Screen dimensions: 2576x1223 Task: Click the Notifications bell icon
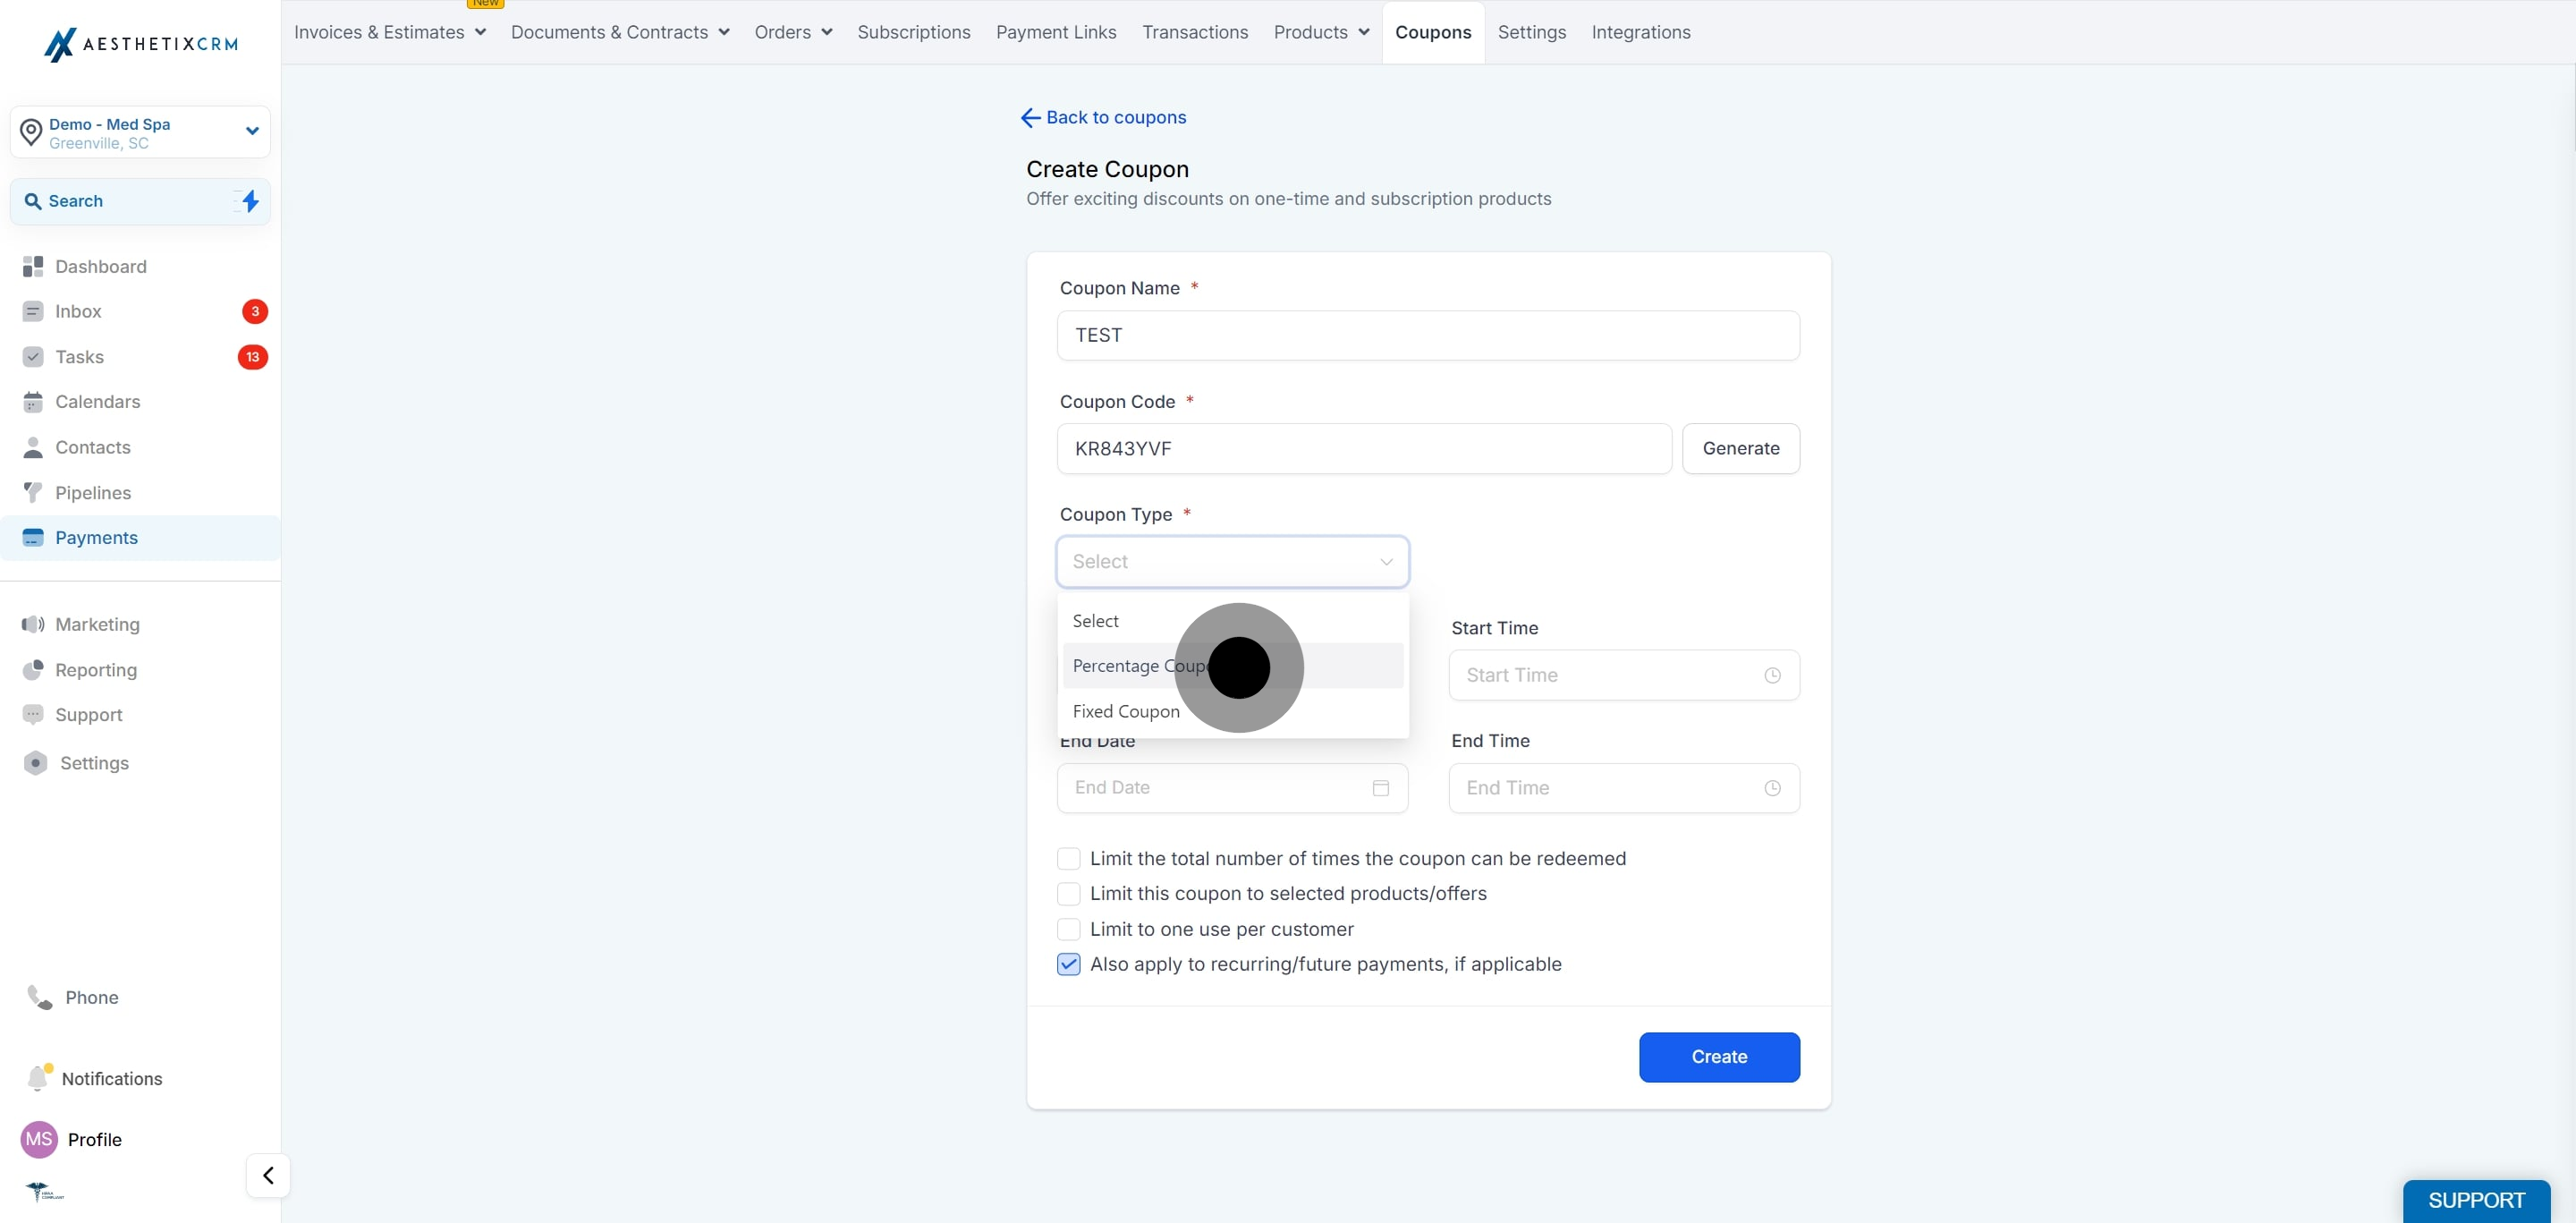(x=38, y=1077)
